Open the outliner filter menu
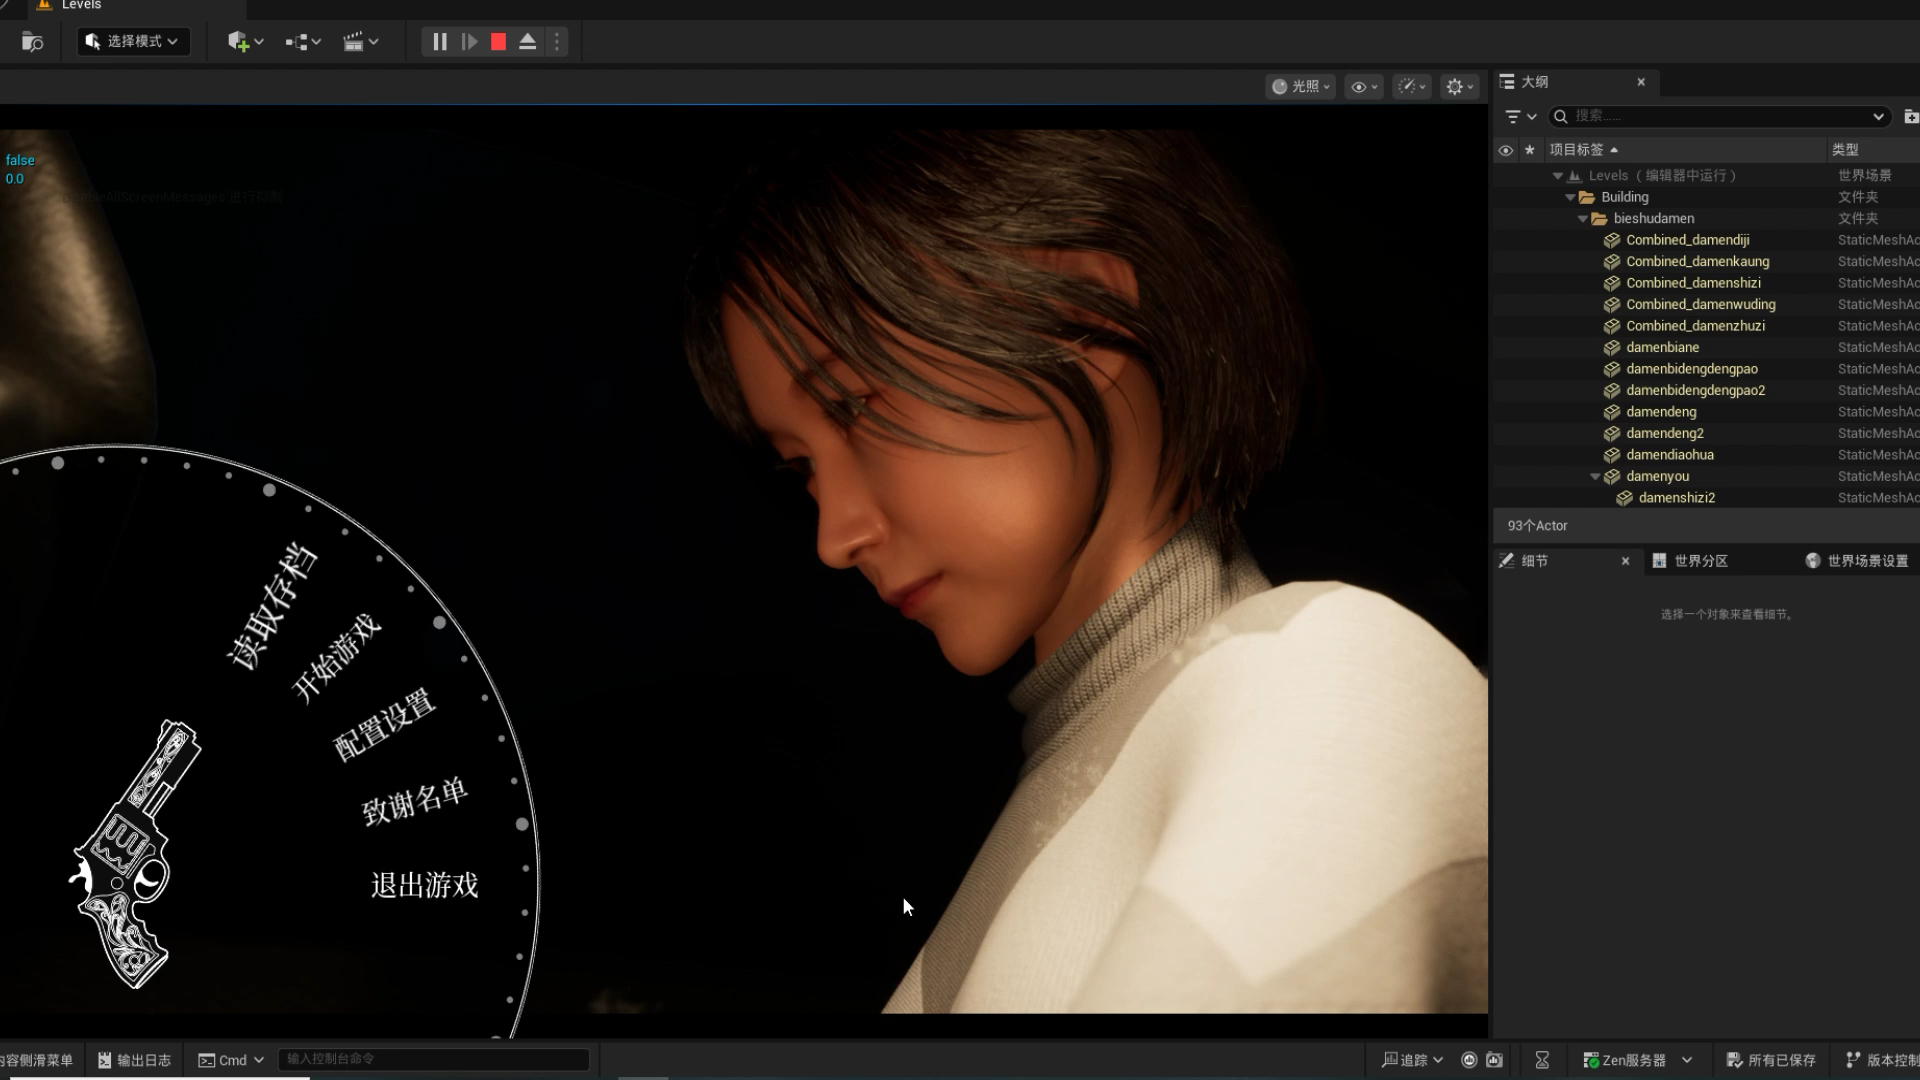The width and height of the screenshot is (1920, 1080). tap(1520, 117)
